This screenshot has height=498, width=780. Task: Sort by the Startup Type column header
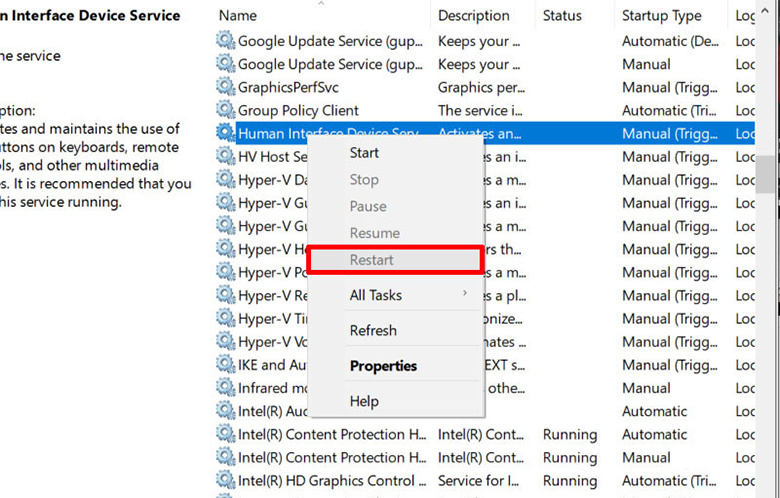[x=661, y=16]
